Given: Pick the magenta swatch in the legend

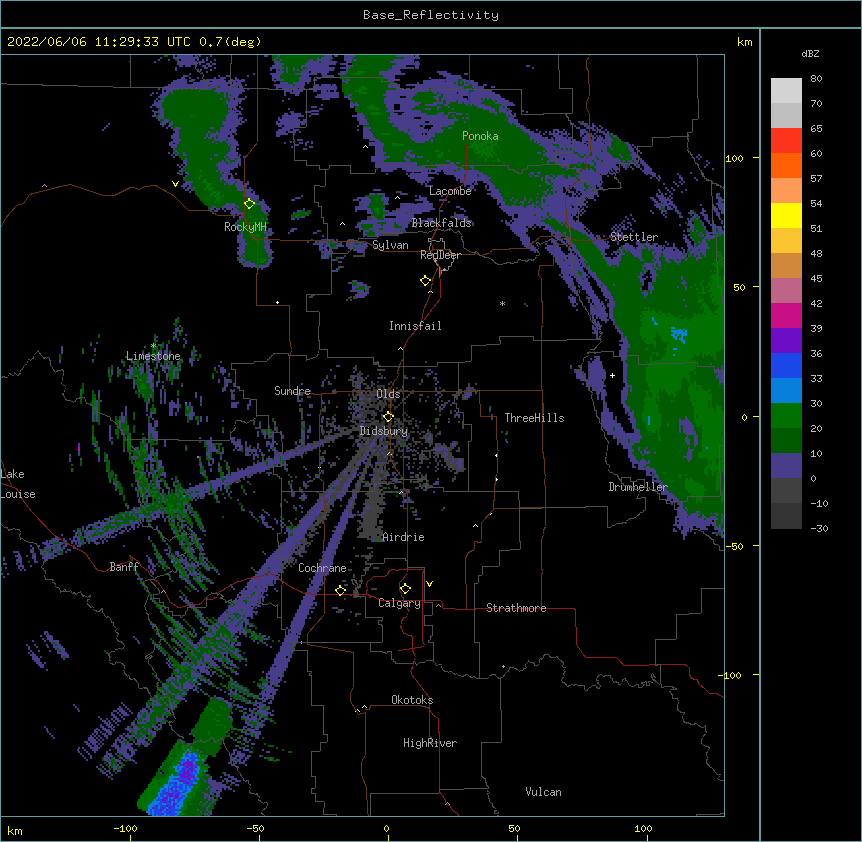Looking at the screenshot, I should click(x=786, y=315).
